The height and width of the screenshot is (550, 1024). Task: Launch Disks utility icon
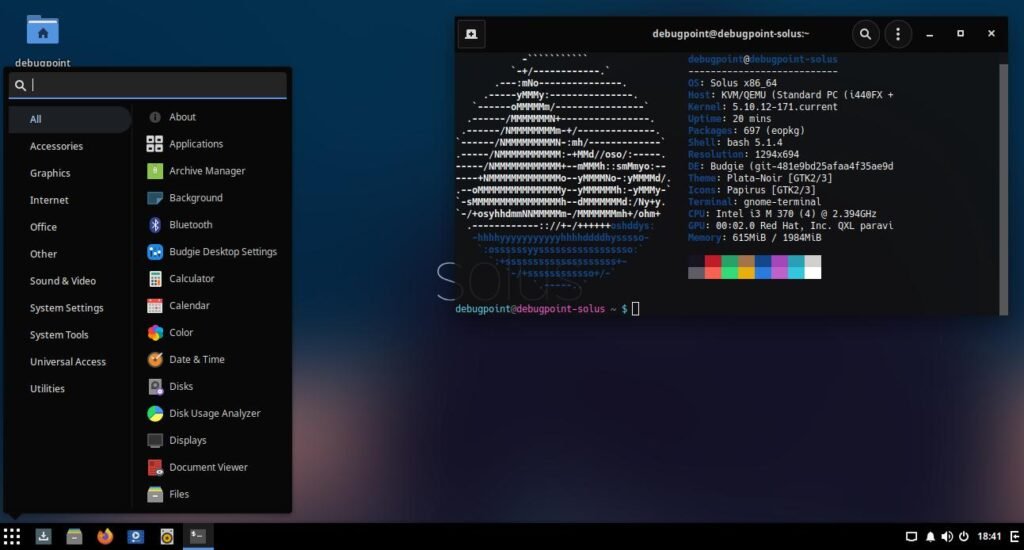(x=155, y=387)
